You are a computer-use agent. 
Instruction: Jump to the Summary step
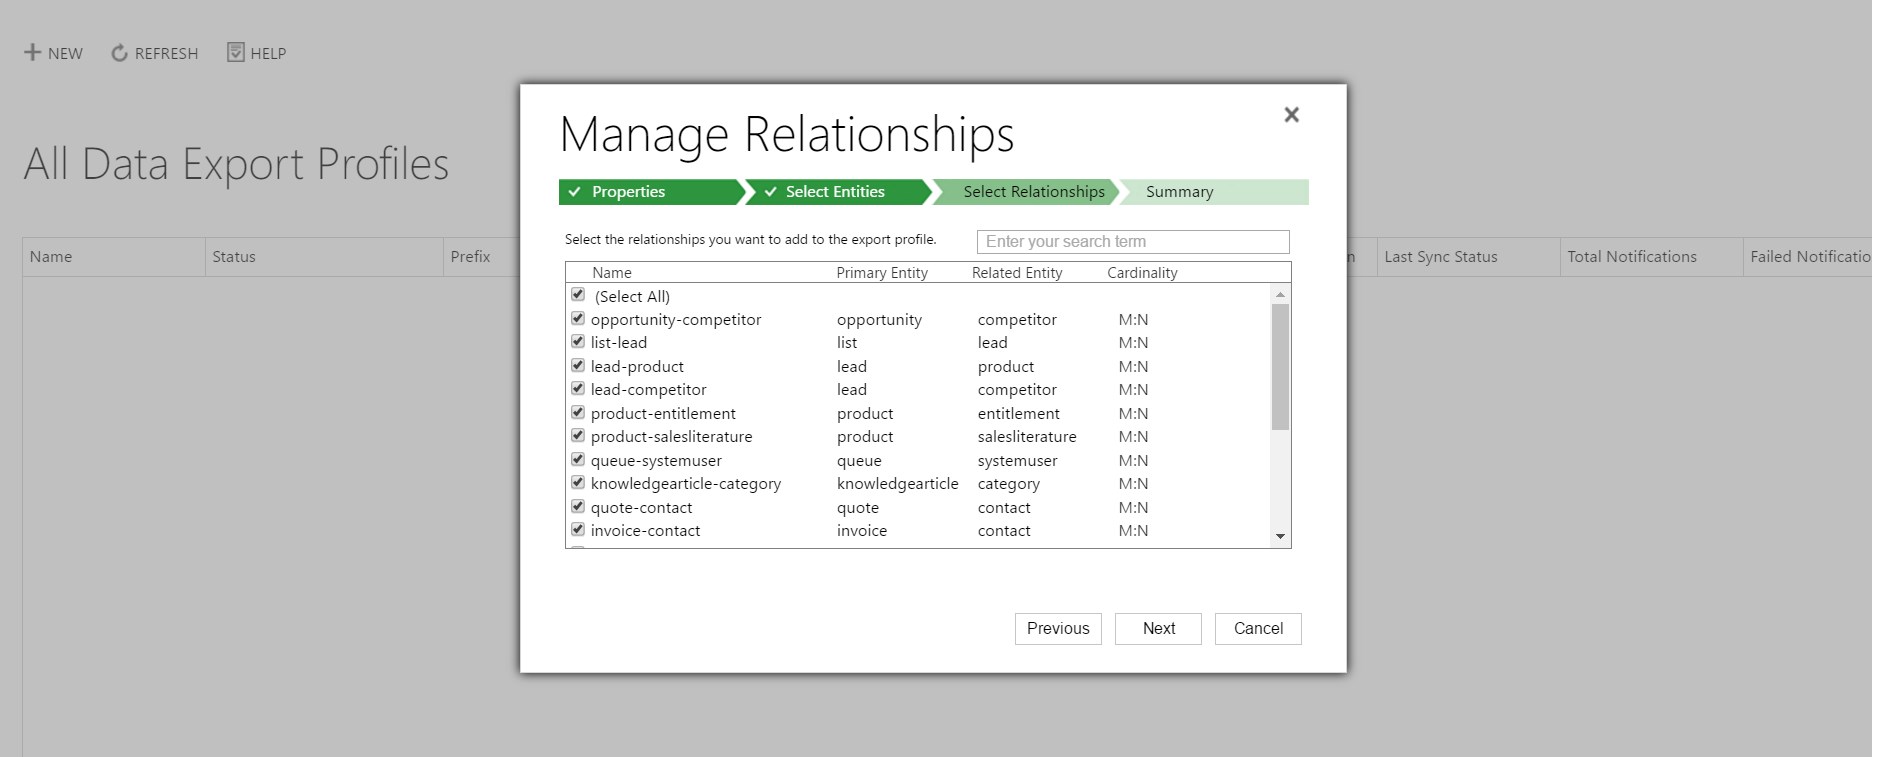(x=1179, y=192)
